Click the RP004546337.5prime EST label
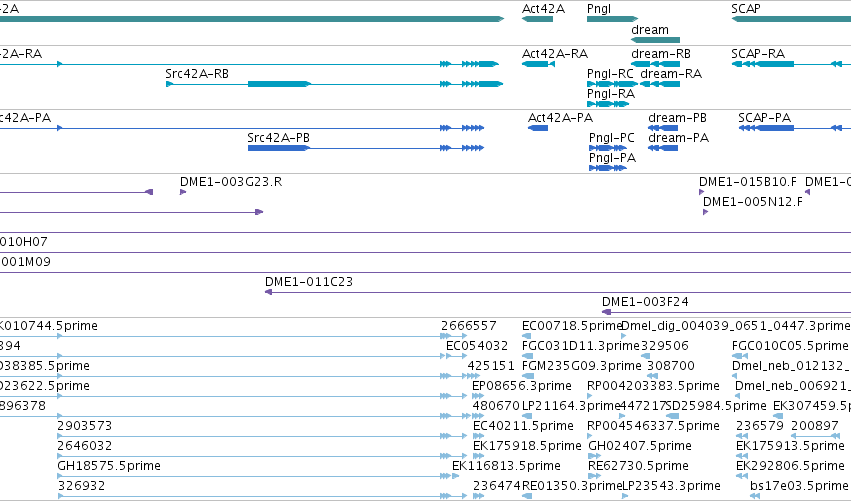 [x=653, y=426]
